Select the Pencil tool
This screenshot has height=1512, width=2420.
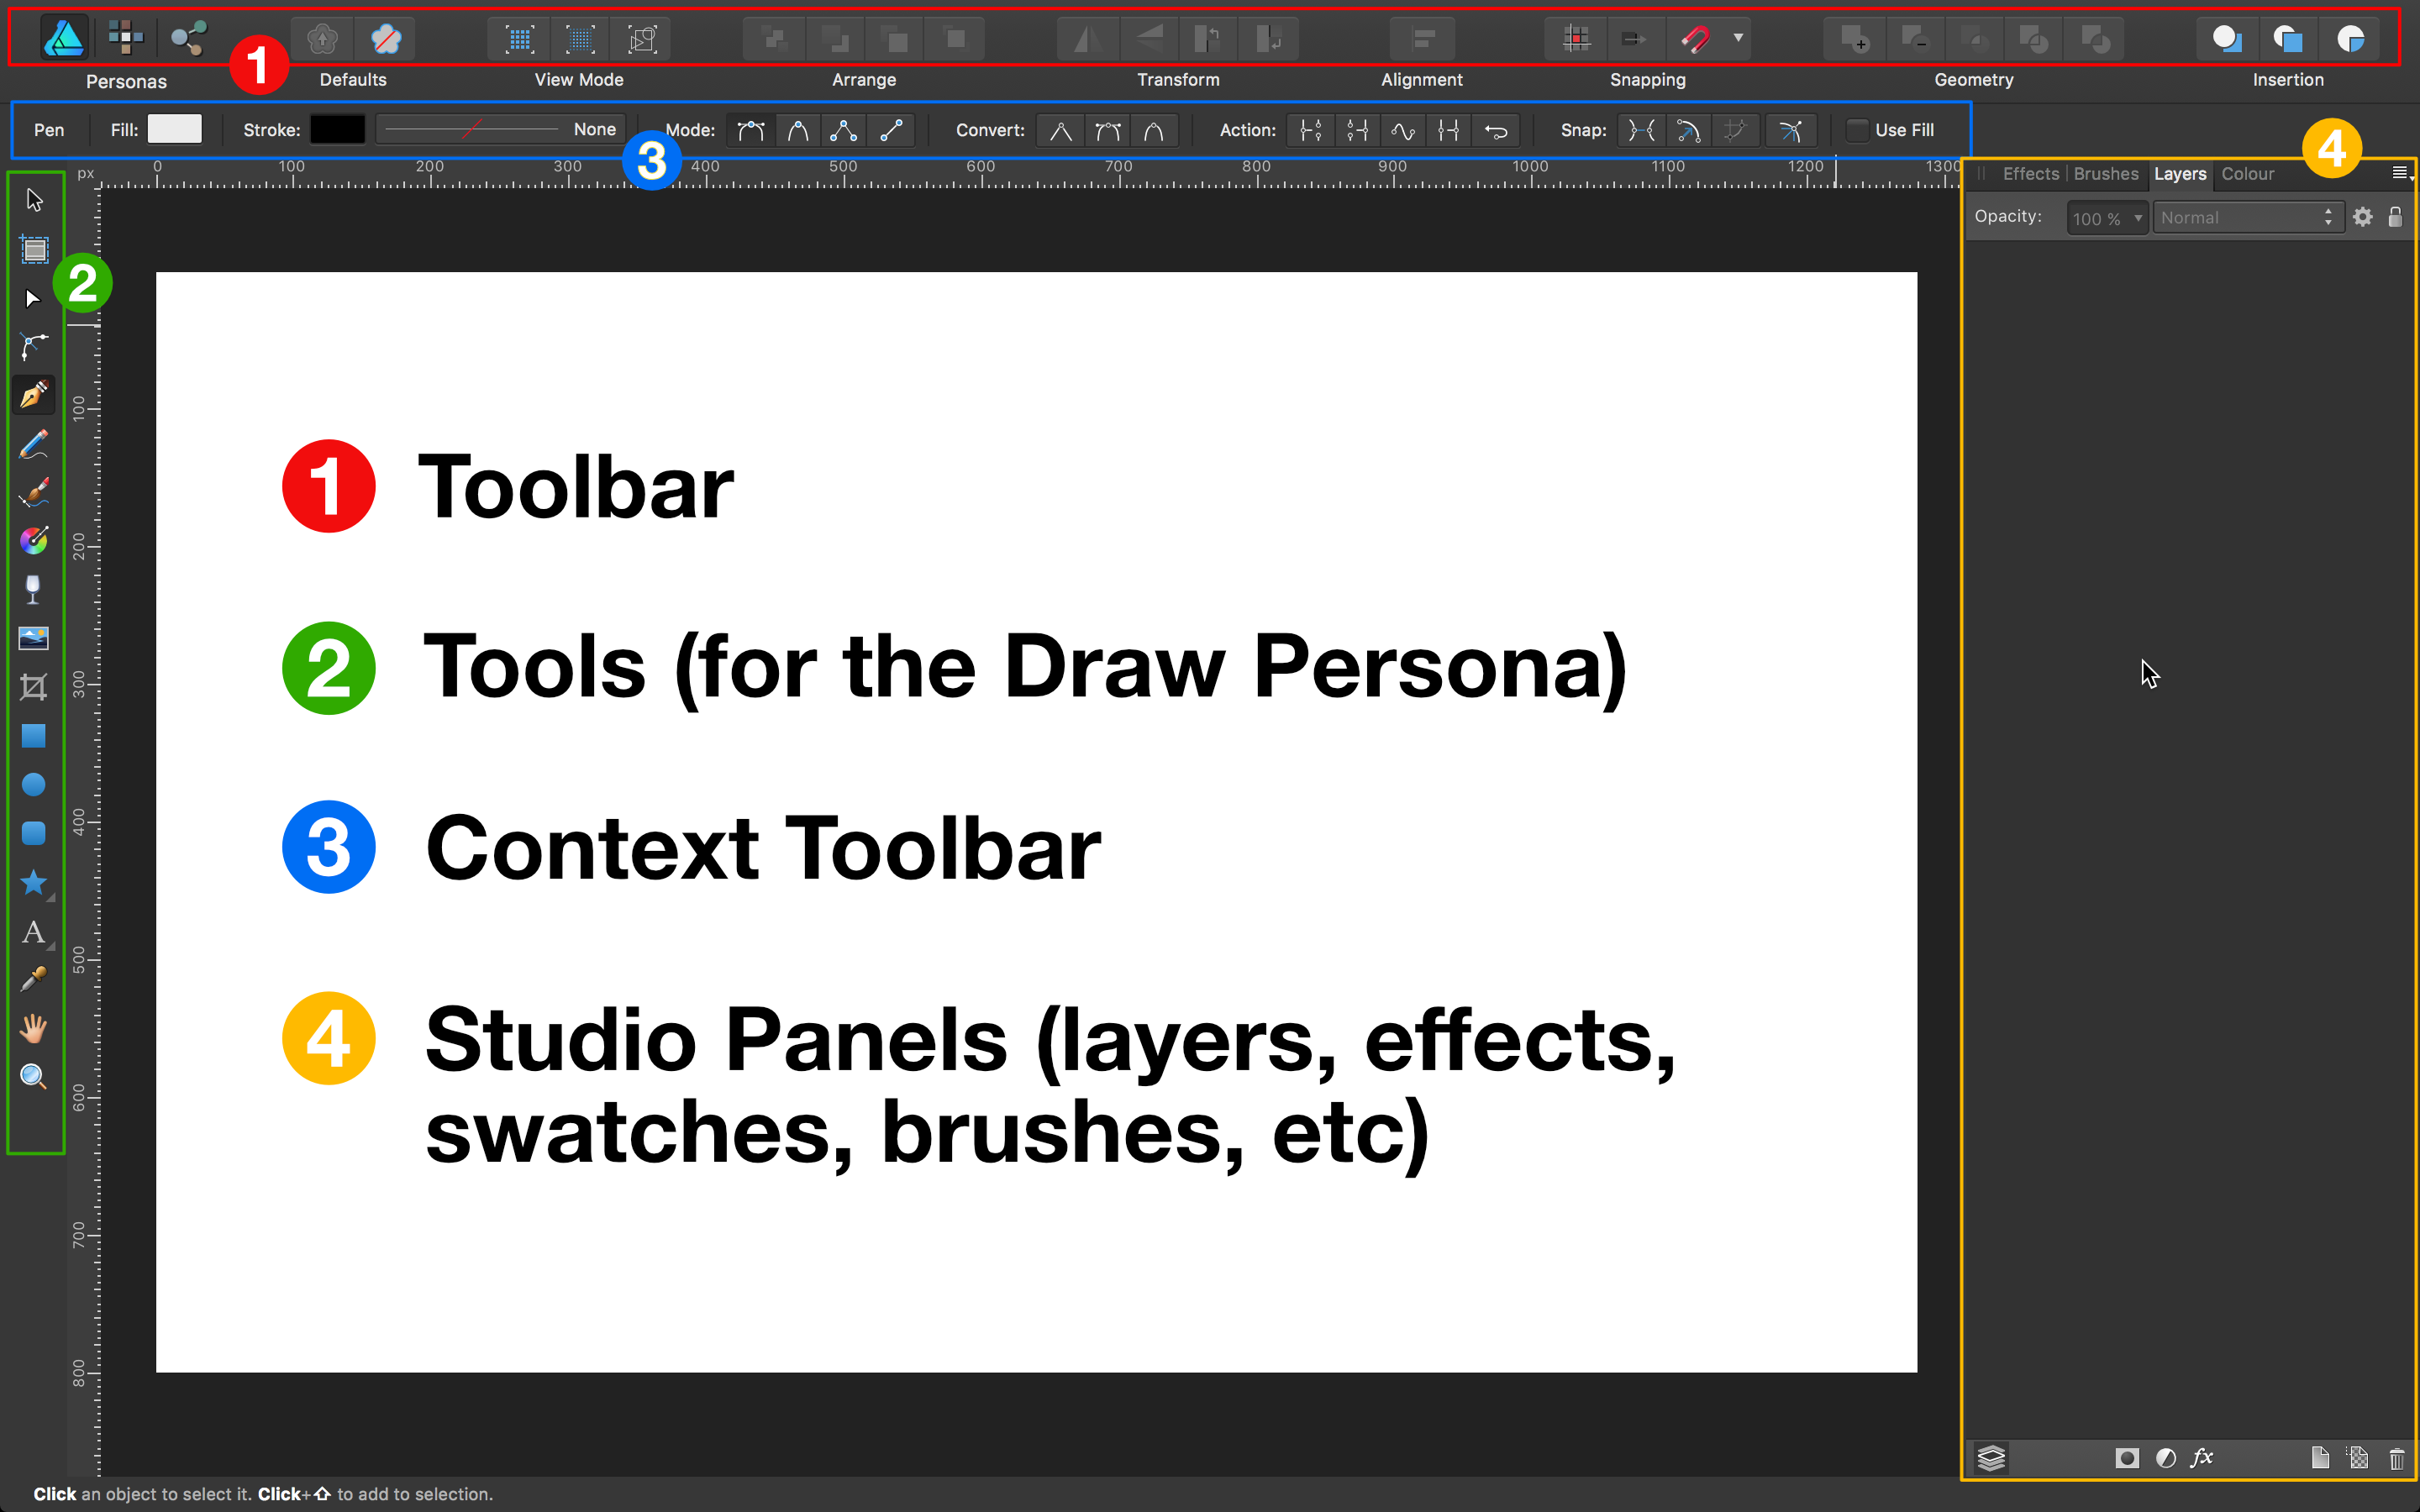[x=33, y=444]
